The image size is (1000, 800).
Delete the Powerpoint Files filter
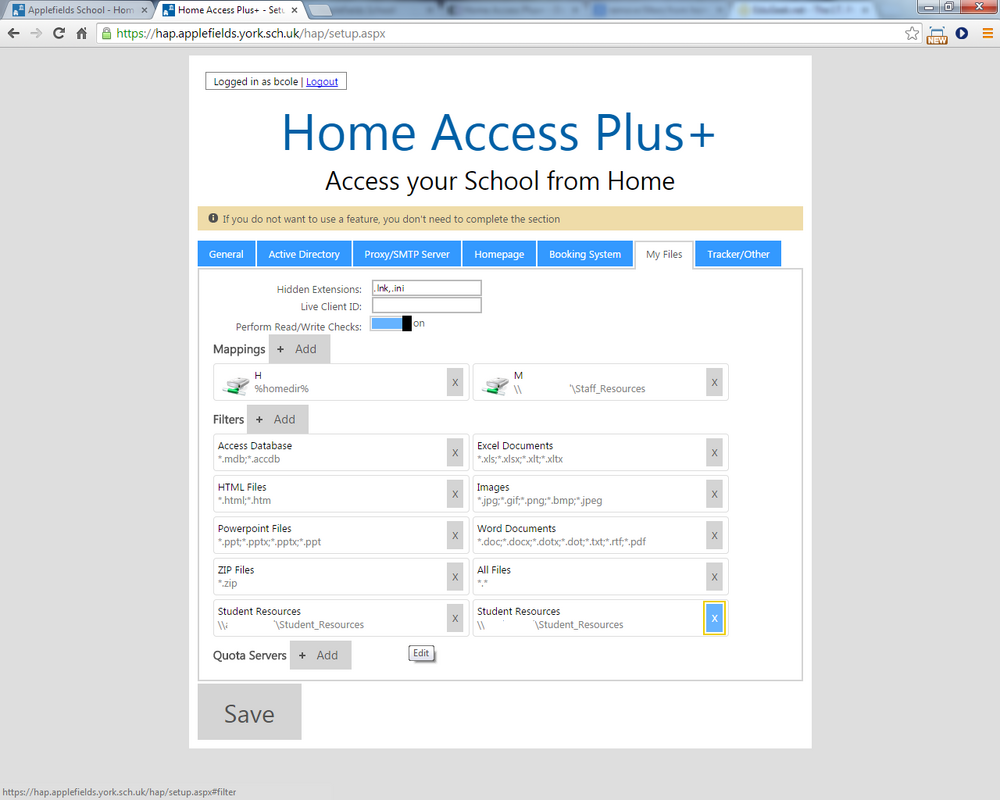pos(455,535)
